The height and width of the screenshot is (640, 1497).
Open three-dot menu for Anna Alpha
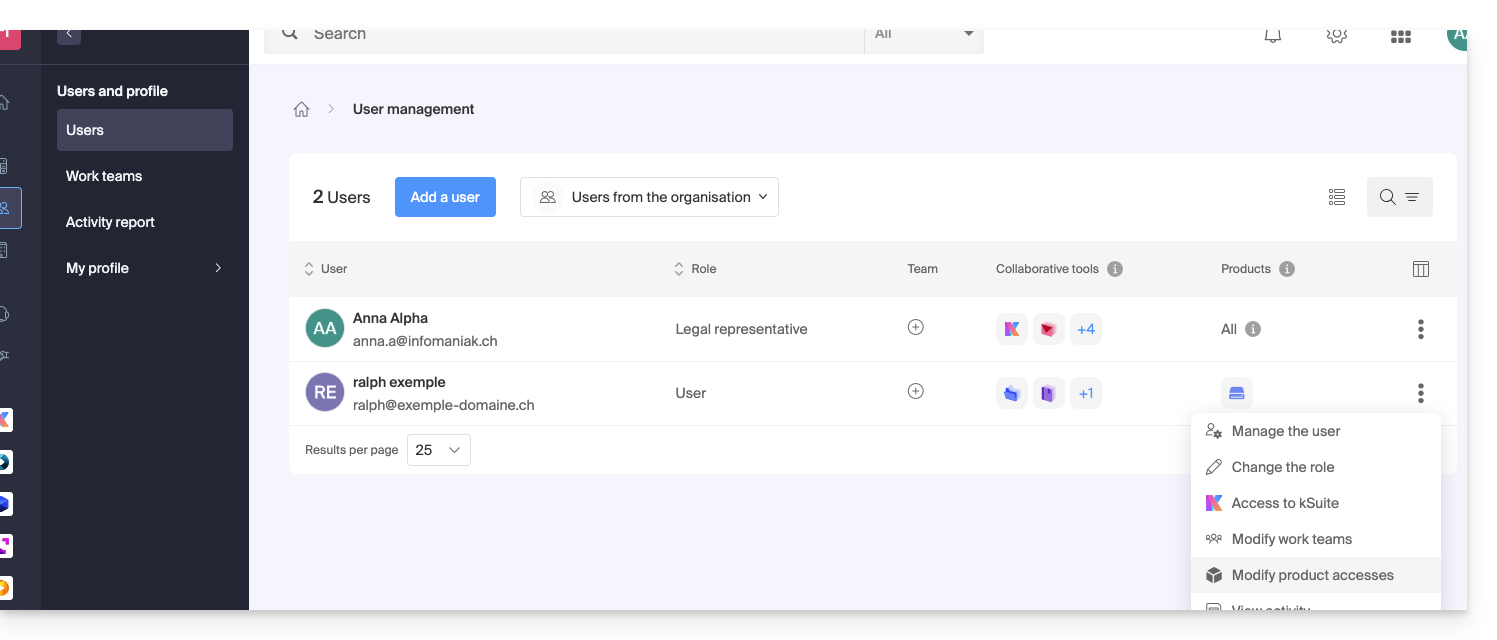[x=1420, y=329]
